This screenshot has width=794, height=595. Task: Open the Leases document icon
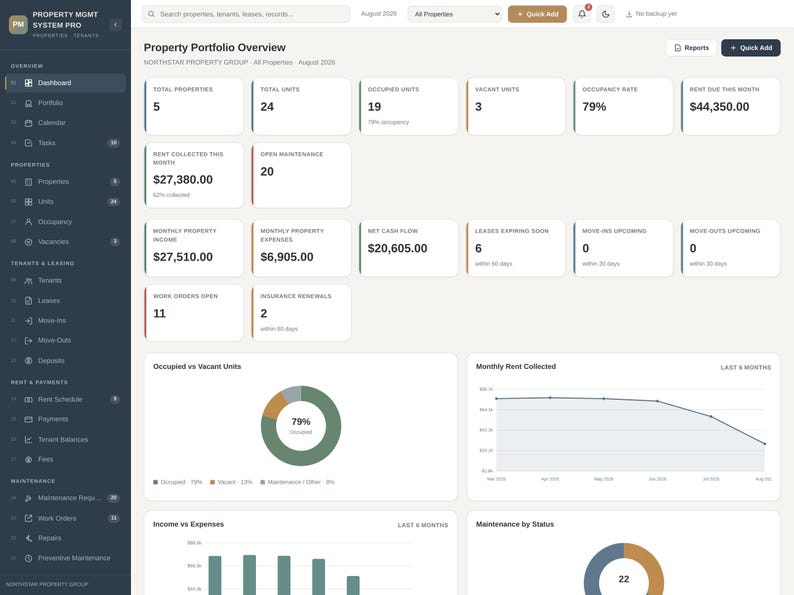pos(28,301)
